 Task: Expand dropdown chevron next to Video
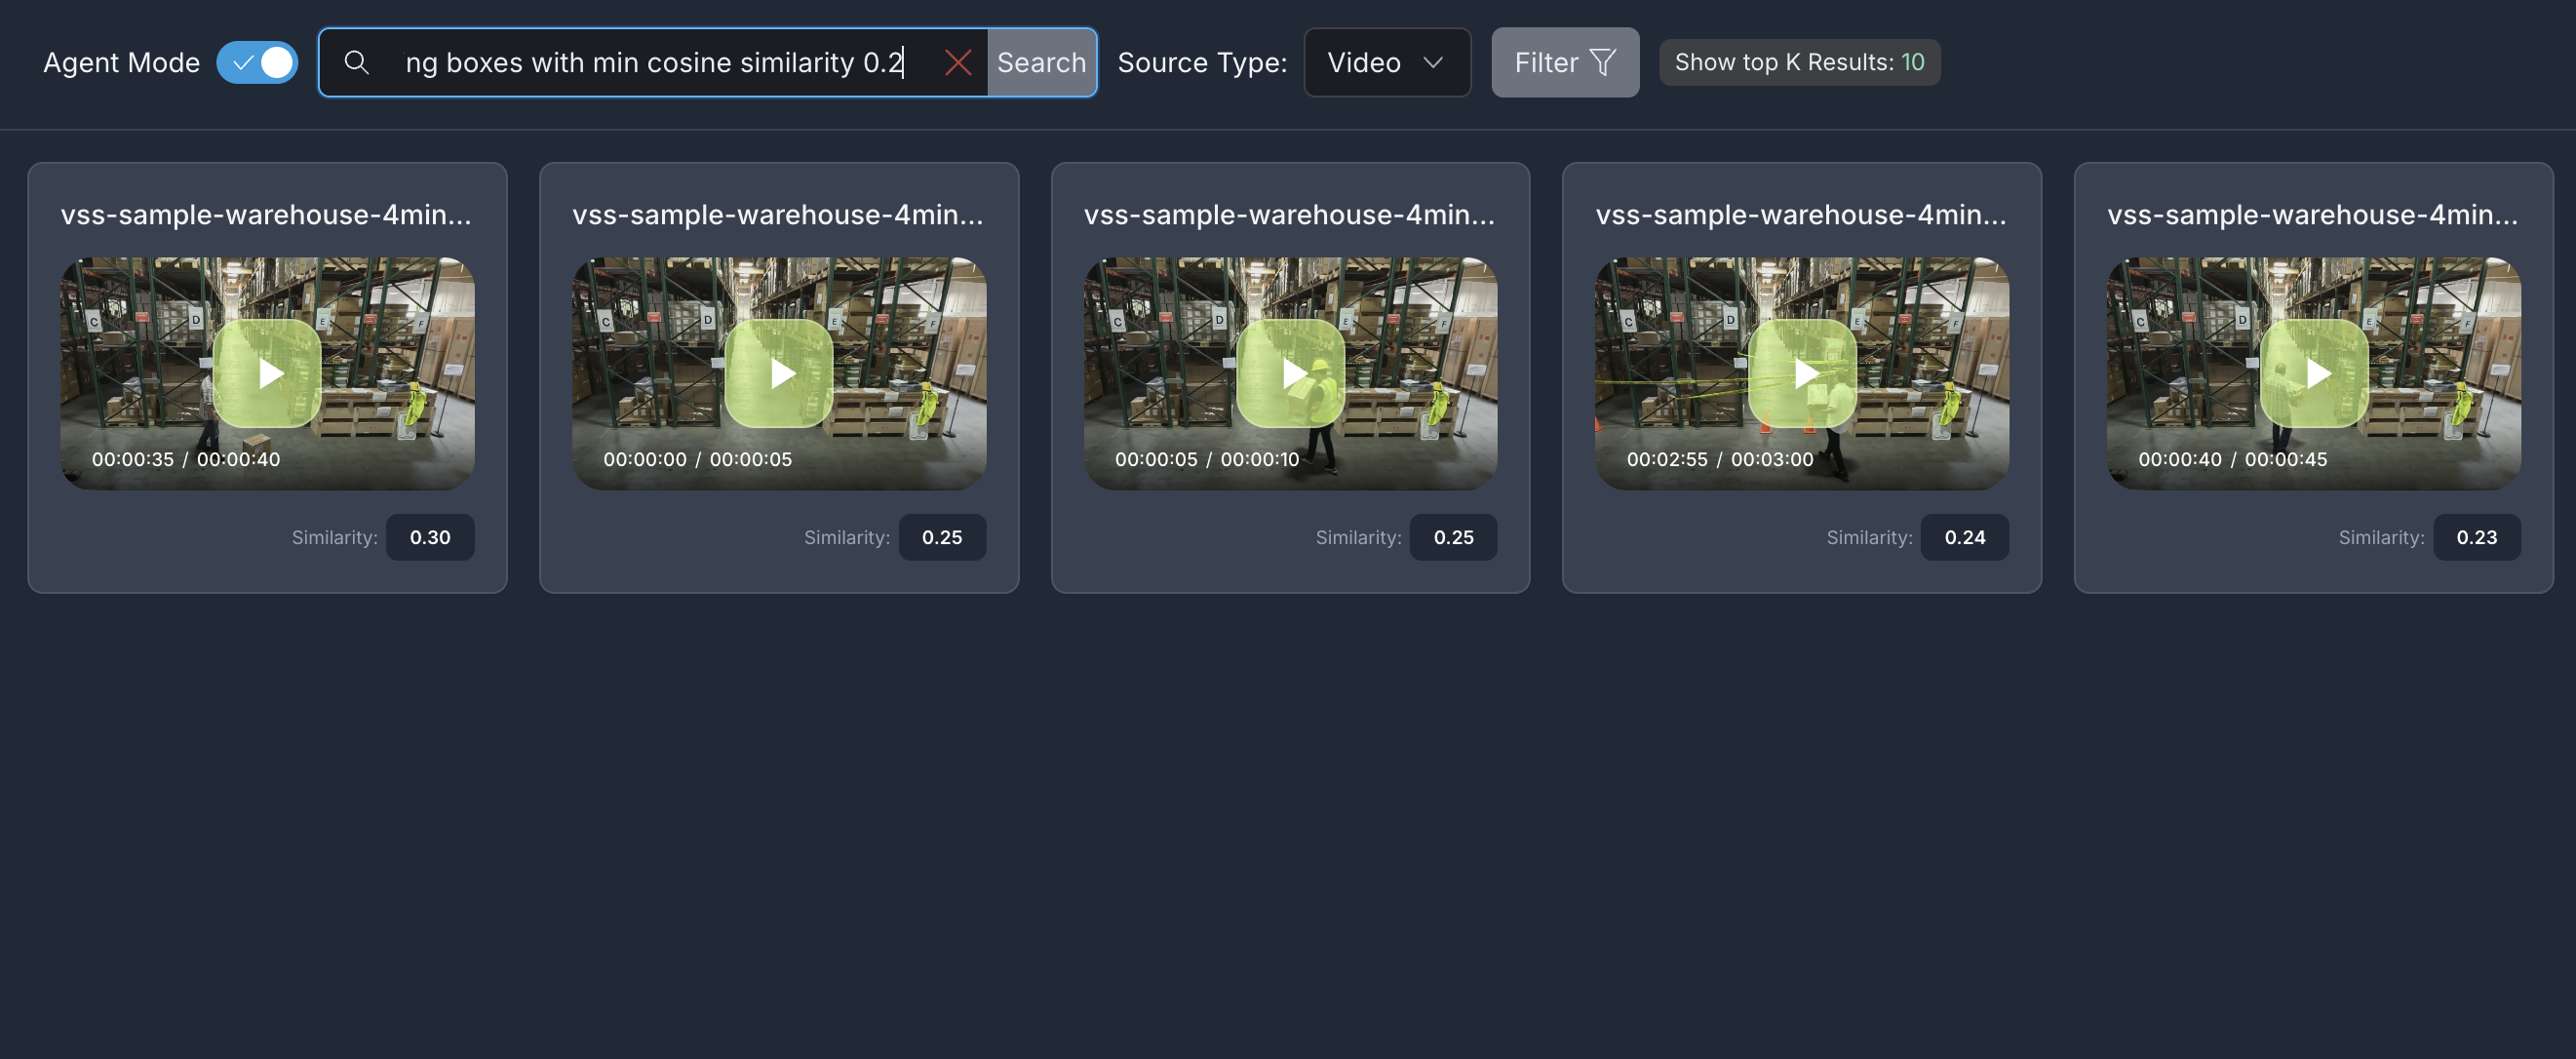pos(1433,62)
